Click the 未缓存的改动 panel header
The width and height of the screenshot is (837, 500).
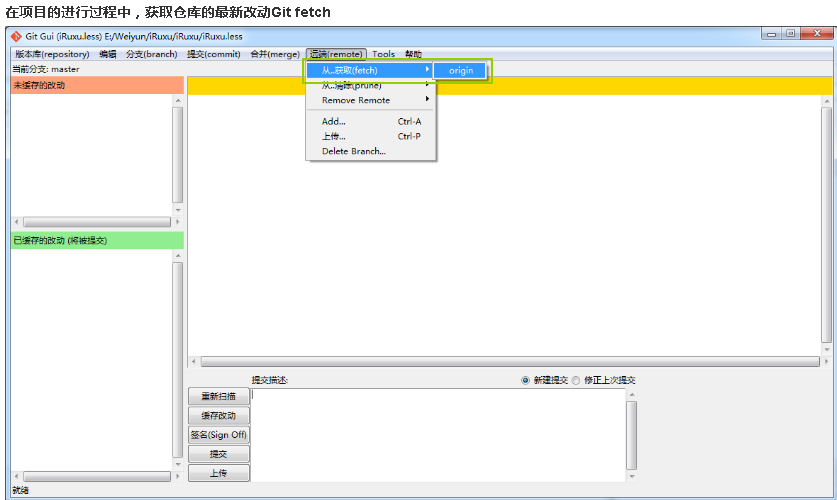tap(97, 85)
